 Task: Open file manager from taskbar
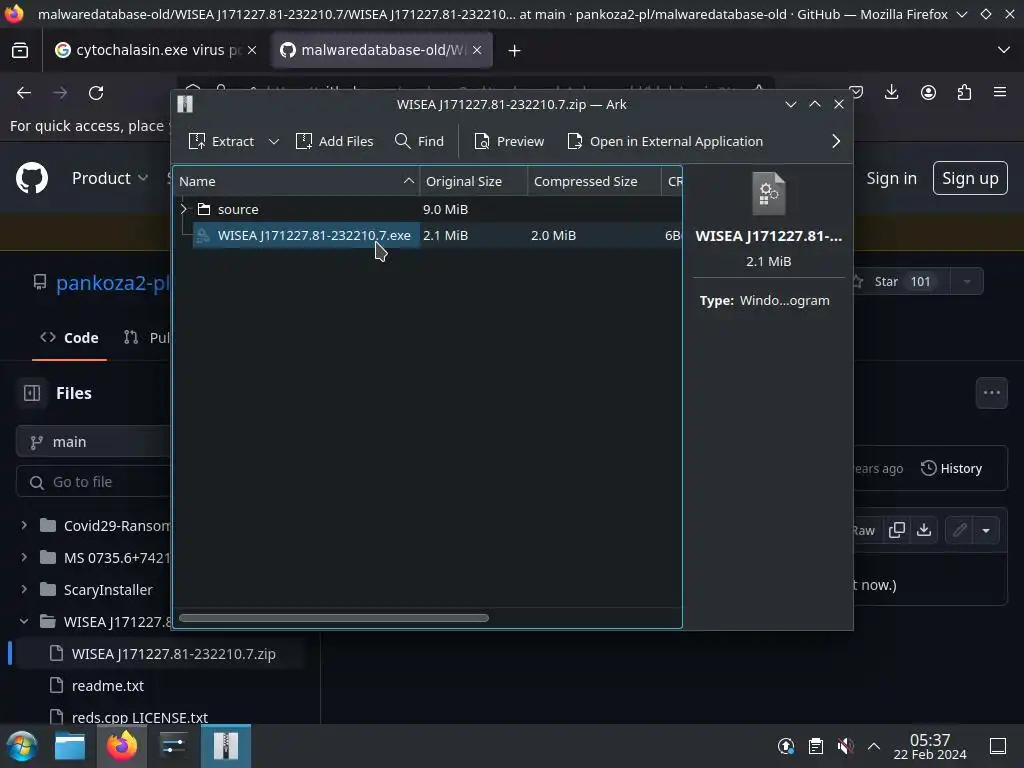[x=70, y=746]
